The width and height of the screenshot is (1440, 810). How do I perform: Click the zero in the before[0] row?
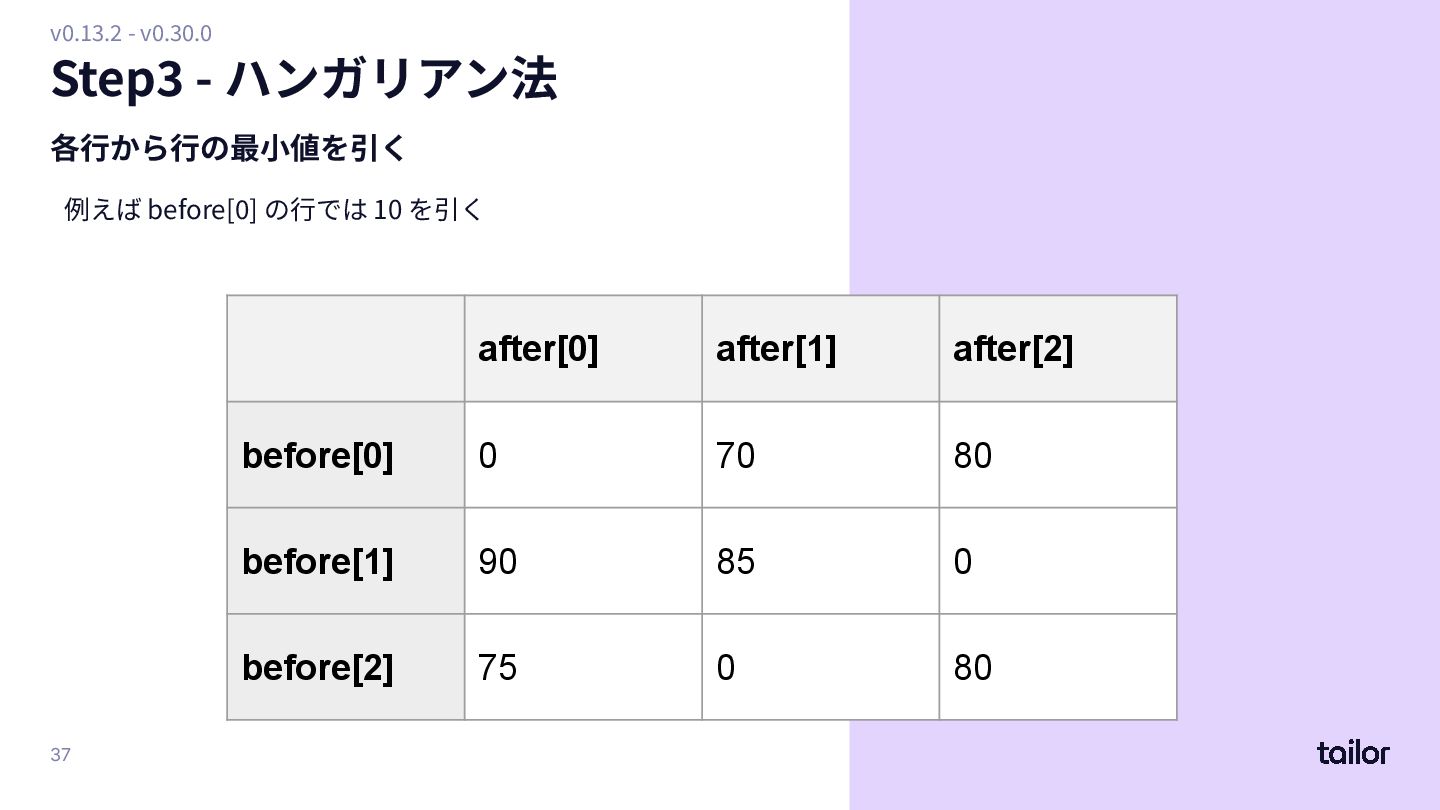(488, 456)
